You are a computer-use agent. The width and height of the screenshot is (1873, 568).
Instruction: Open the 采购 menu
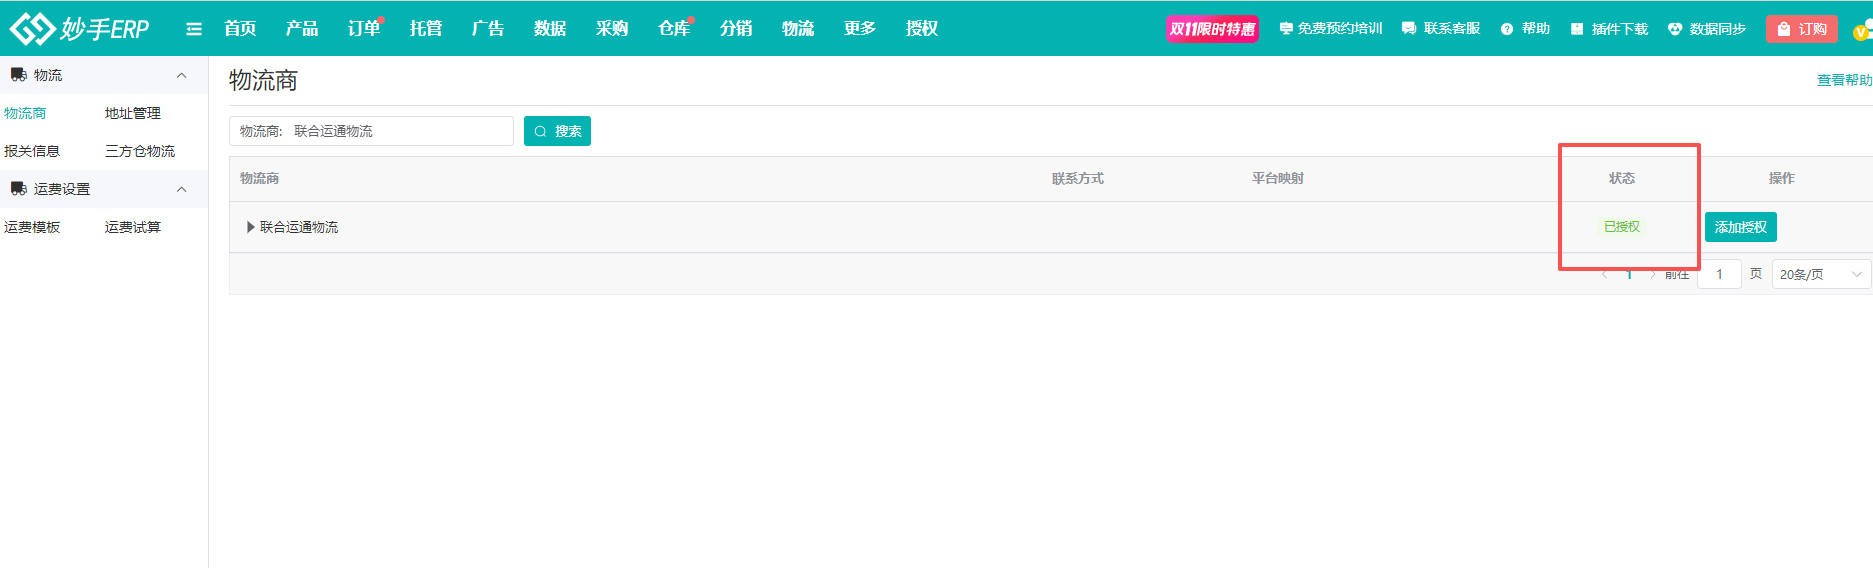pos(612,29)
